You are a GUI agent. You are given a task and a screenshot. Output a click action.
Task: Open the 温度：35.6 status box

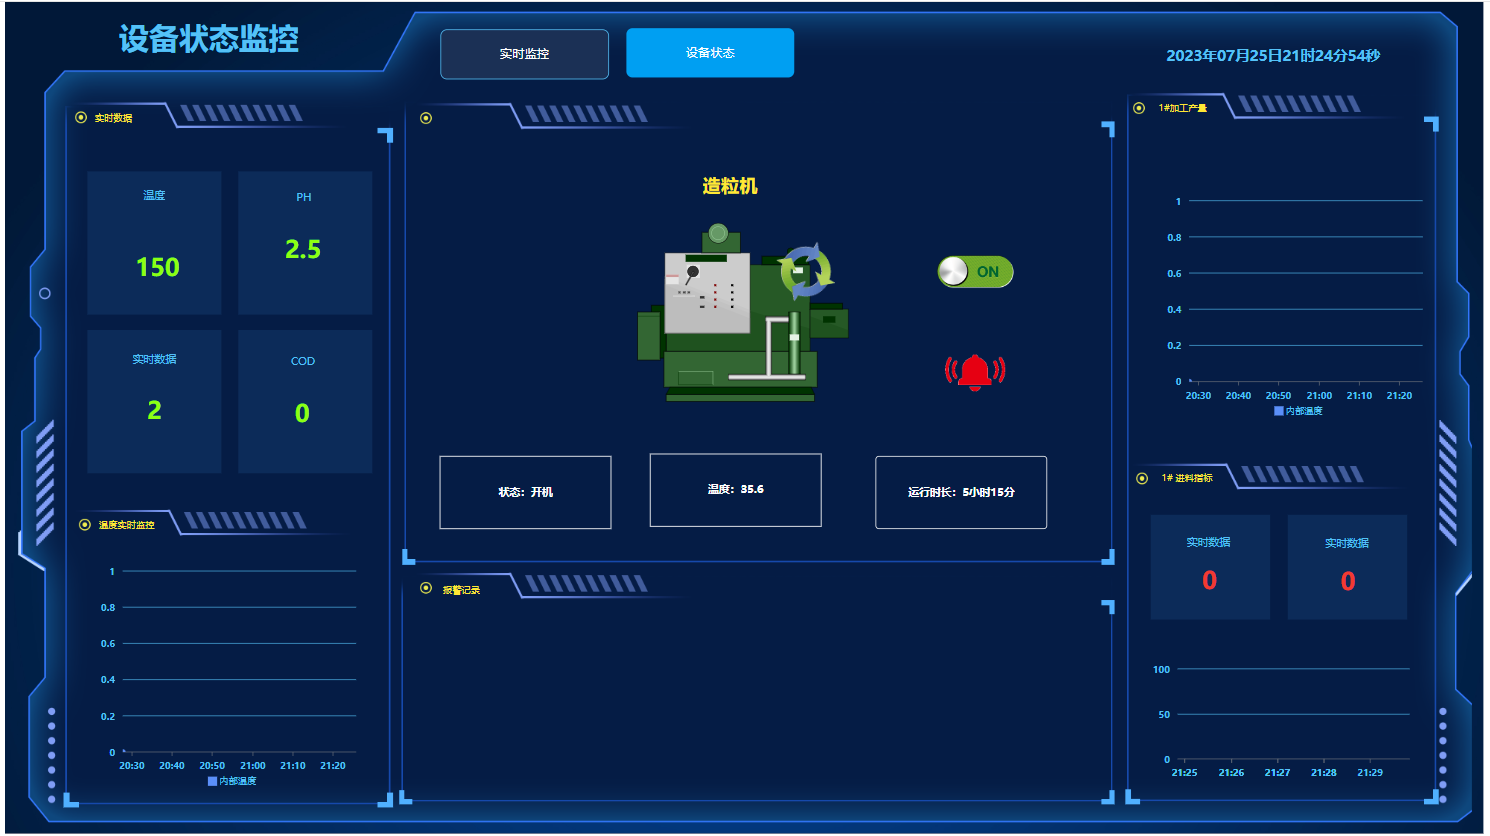(736, 490)
